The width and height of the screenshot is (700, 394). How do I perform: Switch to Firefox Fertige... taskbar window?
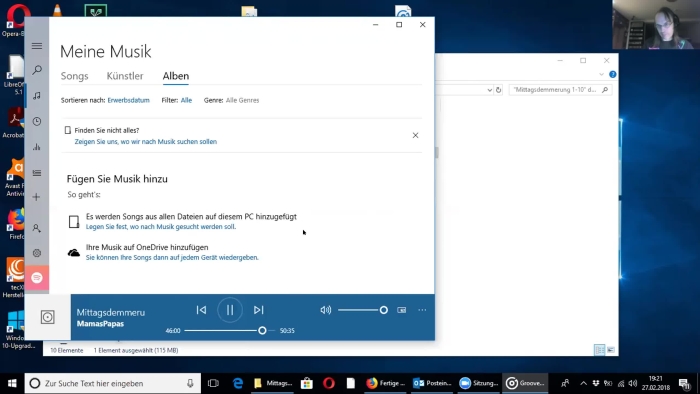point(386,383)
